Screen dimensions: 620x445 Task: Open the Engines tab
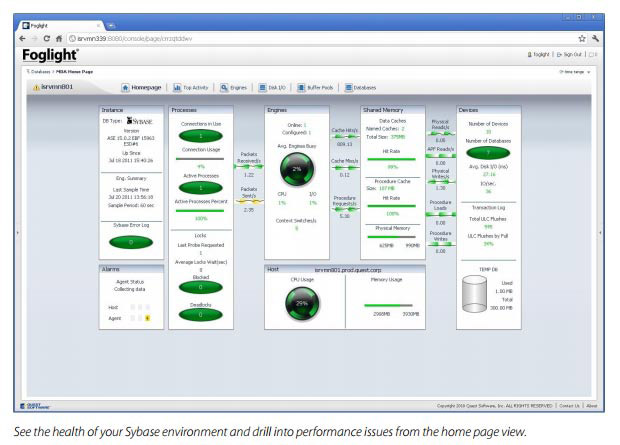(234, 87)
